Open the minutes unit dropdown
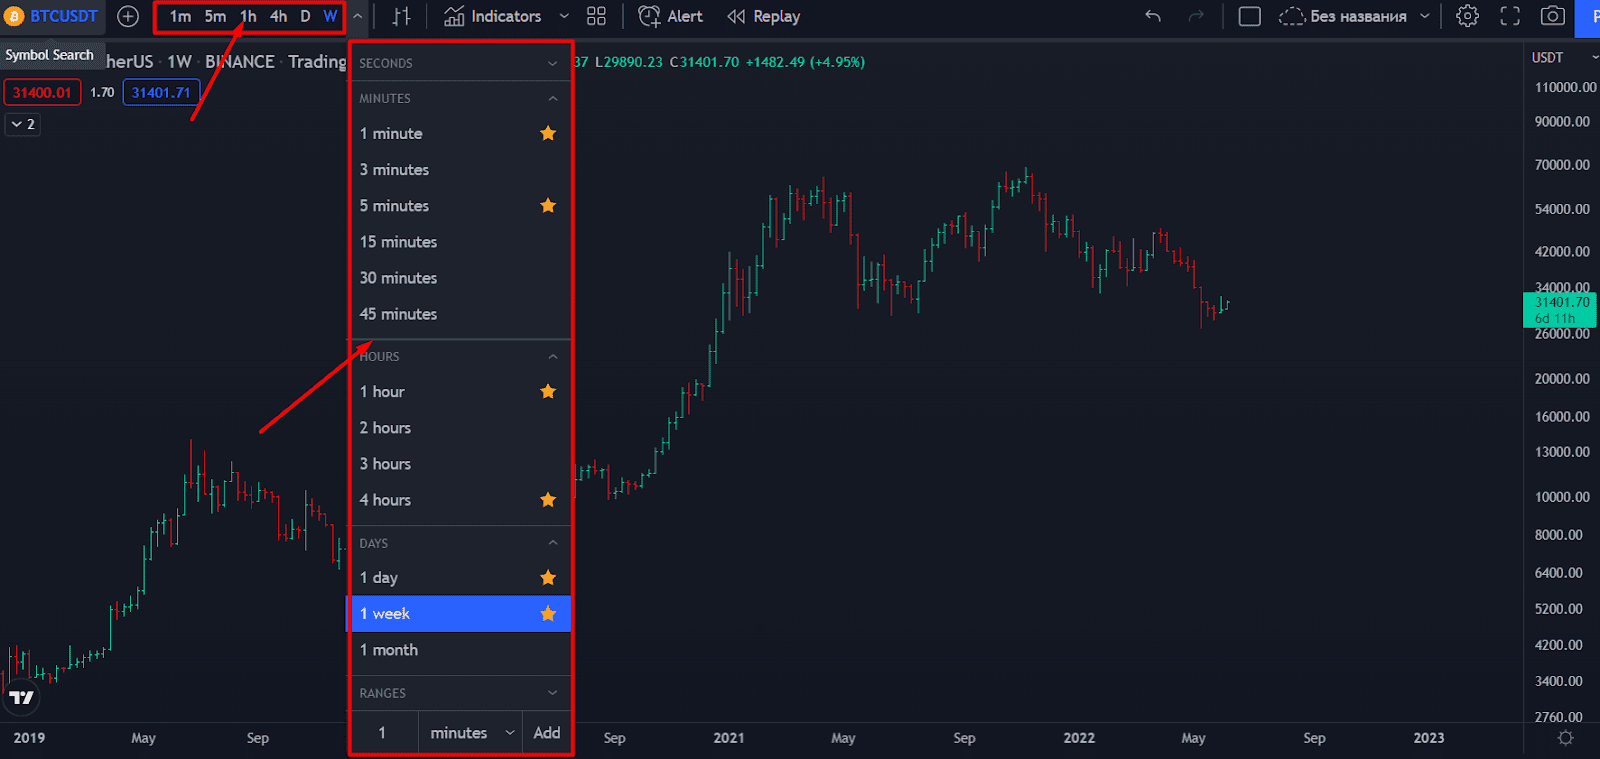This screenshot has height=759, width=1600. click(x=471, y=733)
